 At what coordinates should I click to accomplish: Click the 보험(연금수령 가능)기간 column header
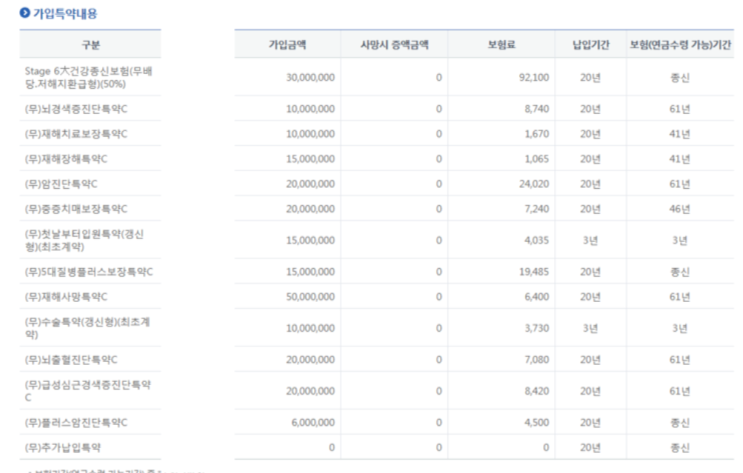pos(680,45)
